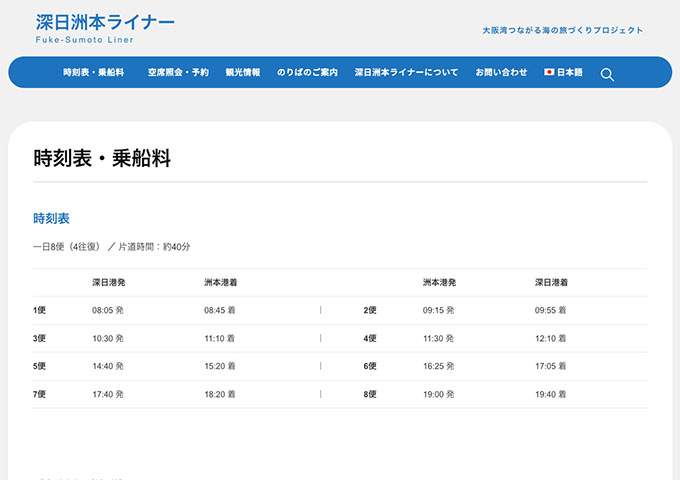
Task: Go to お問い合わせ menu item
Action: [501, 72]
